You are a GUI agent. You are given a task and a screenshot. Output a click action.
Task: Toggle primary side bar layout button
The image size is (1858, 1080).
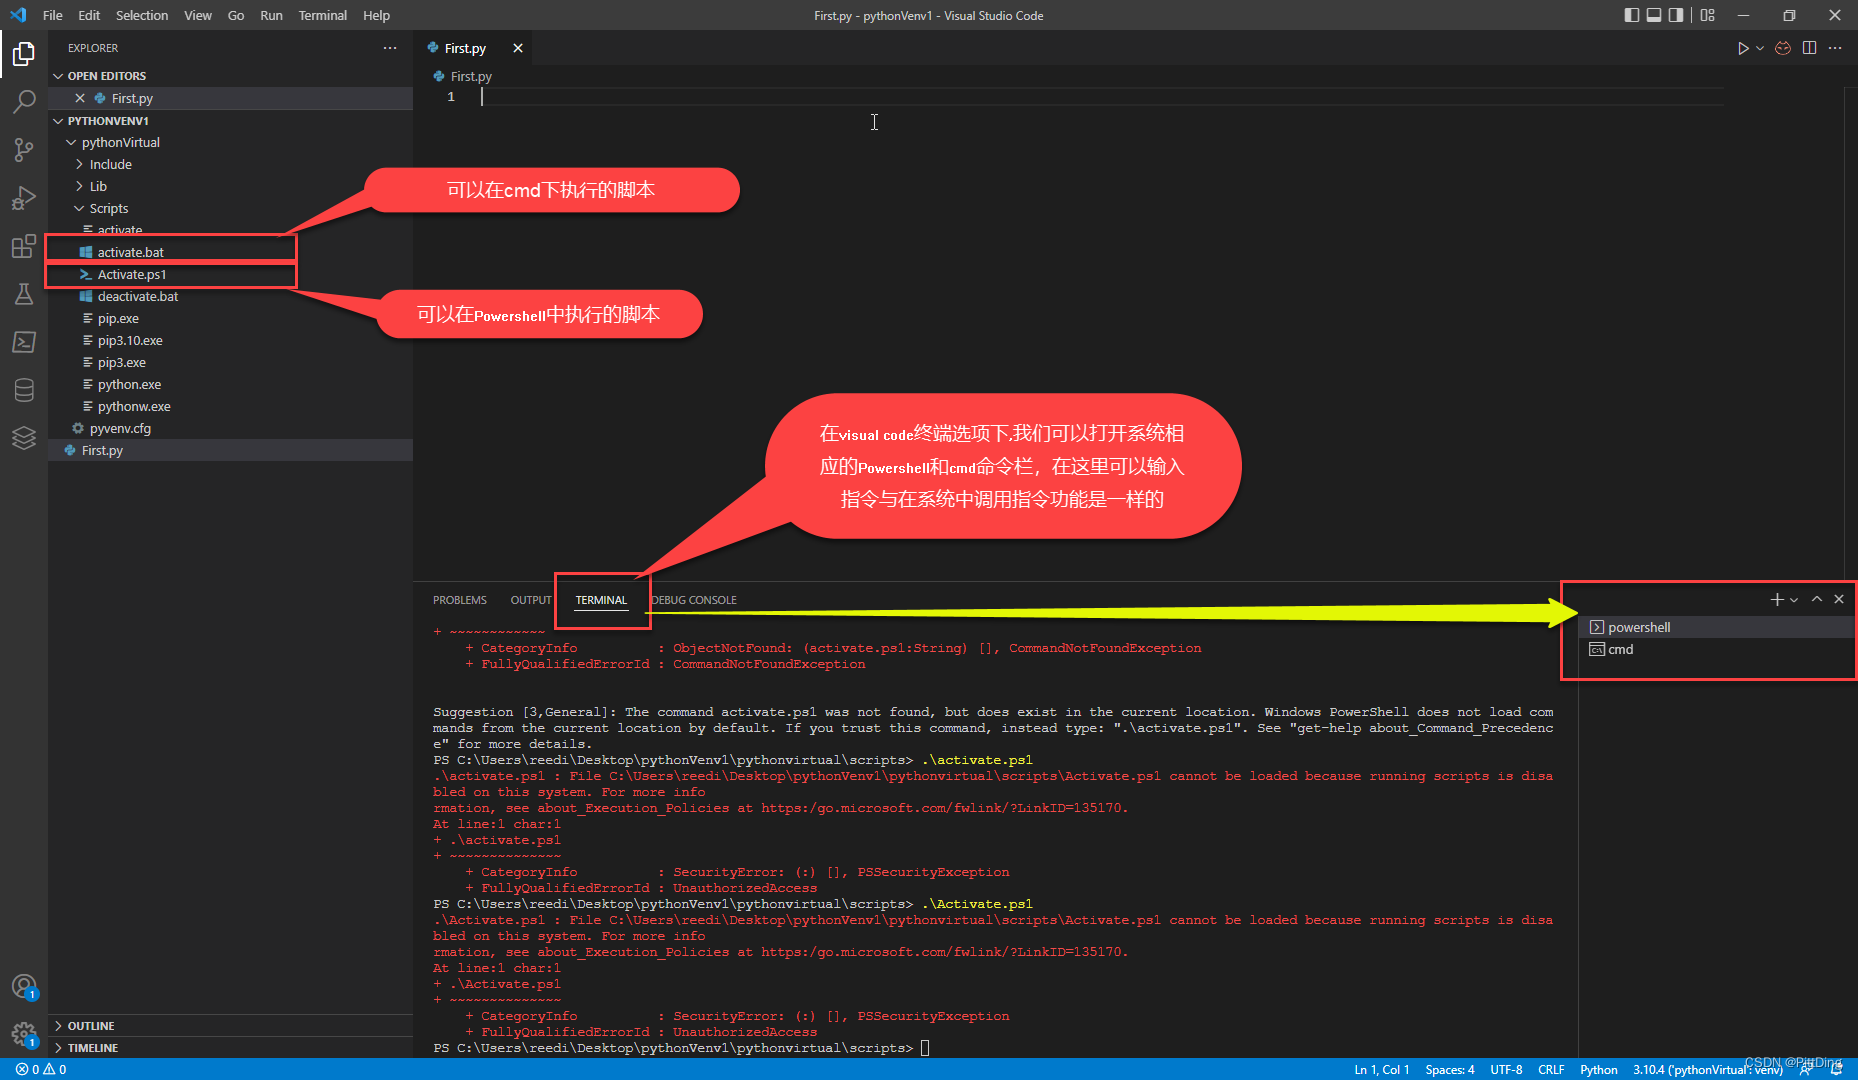pyautogui.click(x=1632, y=15)
